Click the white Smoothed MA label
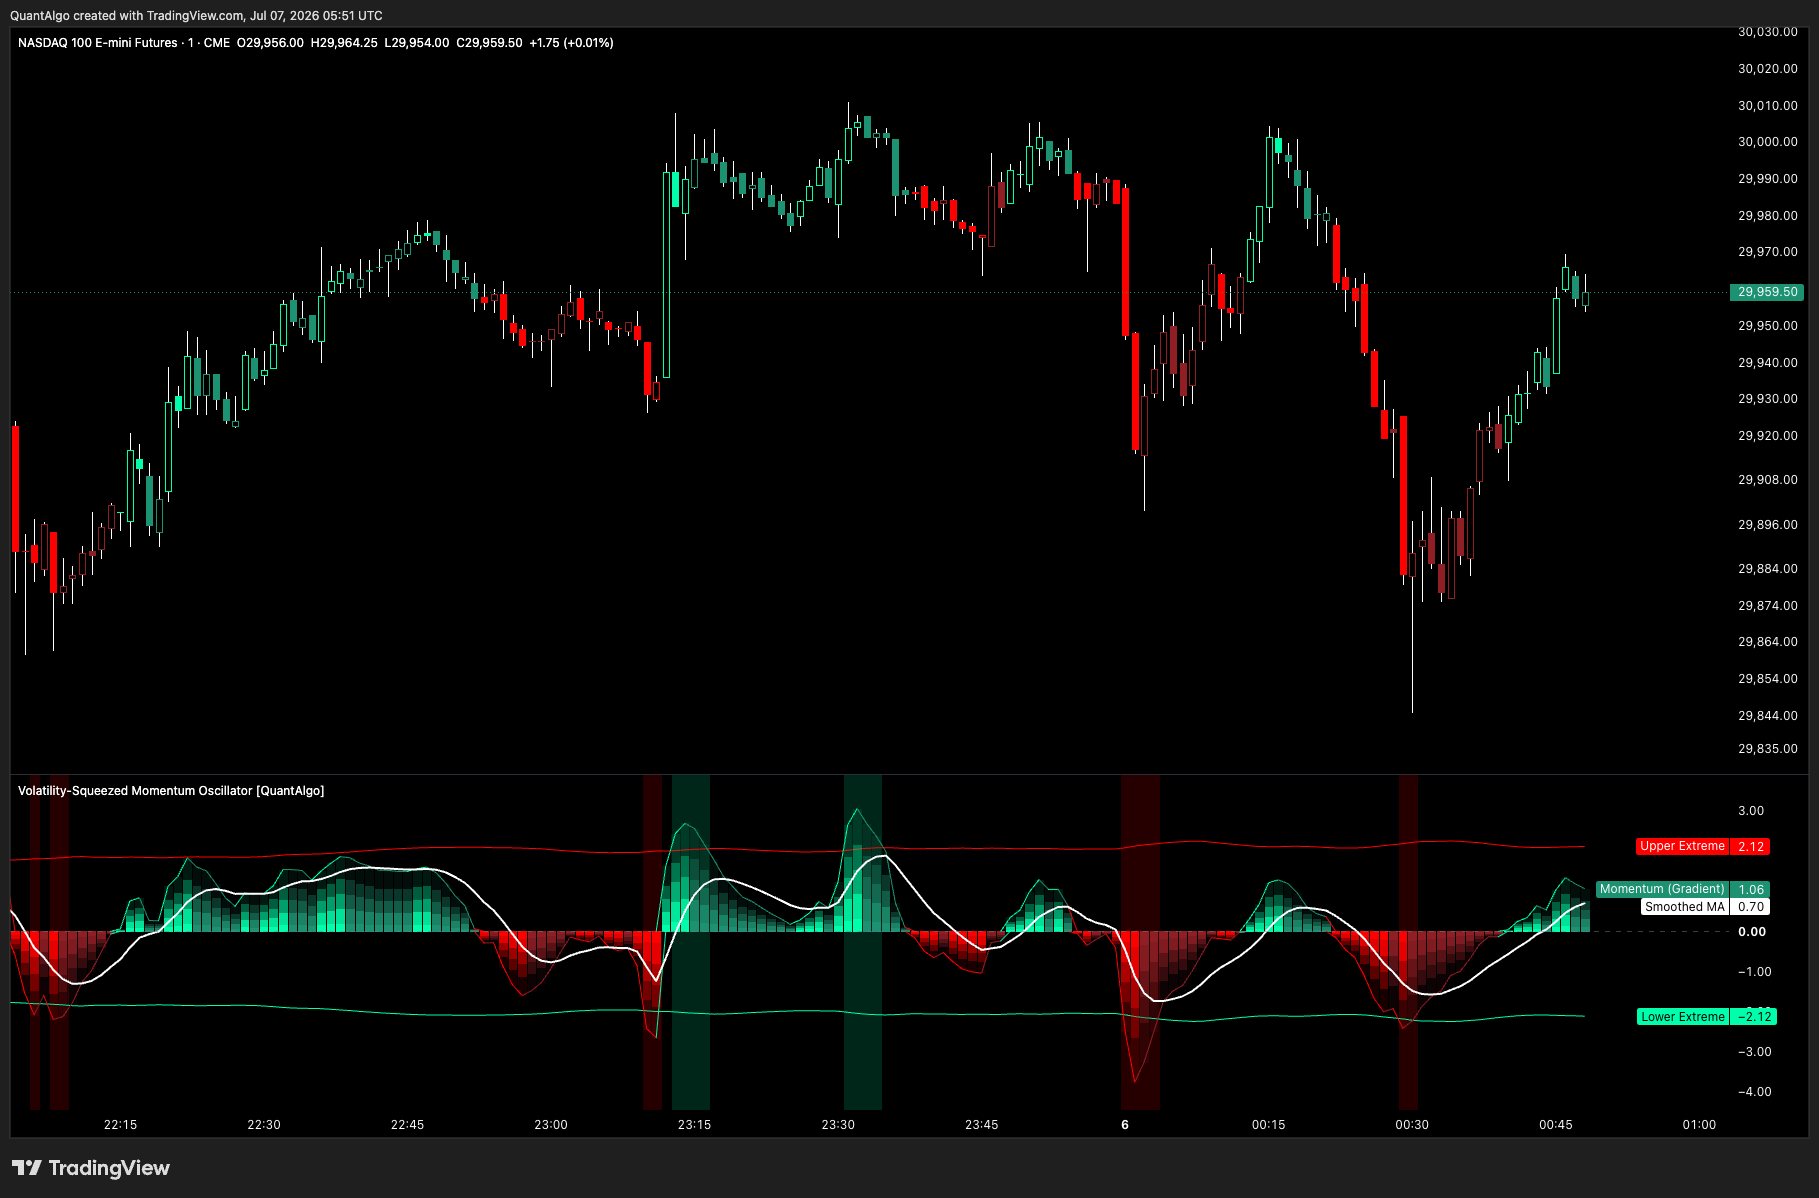1819x1198 pixels. [x=1685, y=907]
